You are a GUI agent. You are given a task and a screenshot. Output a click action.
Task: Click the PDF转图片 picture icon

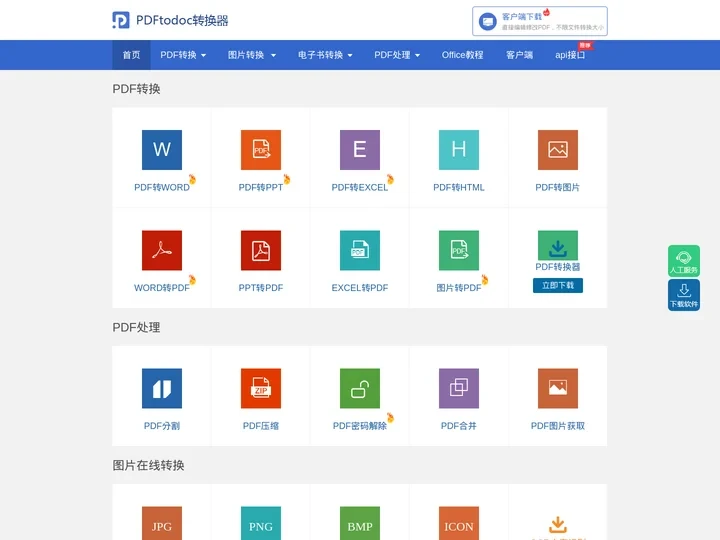coord(558,150)
